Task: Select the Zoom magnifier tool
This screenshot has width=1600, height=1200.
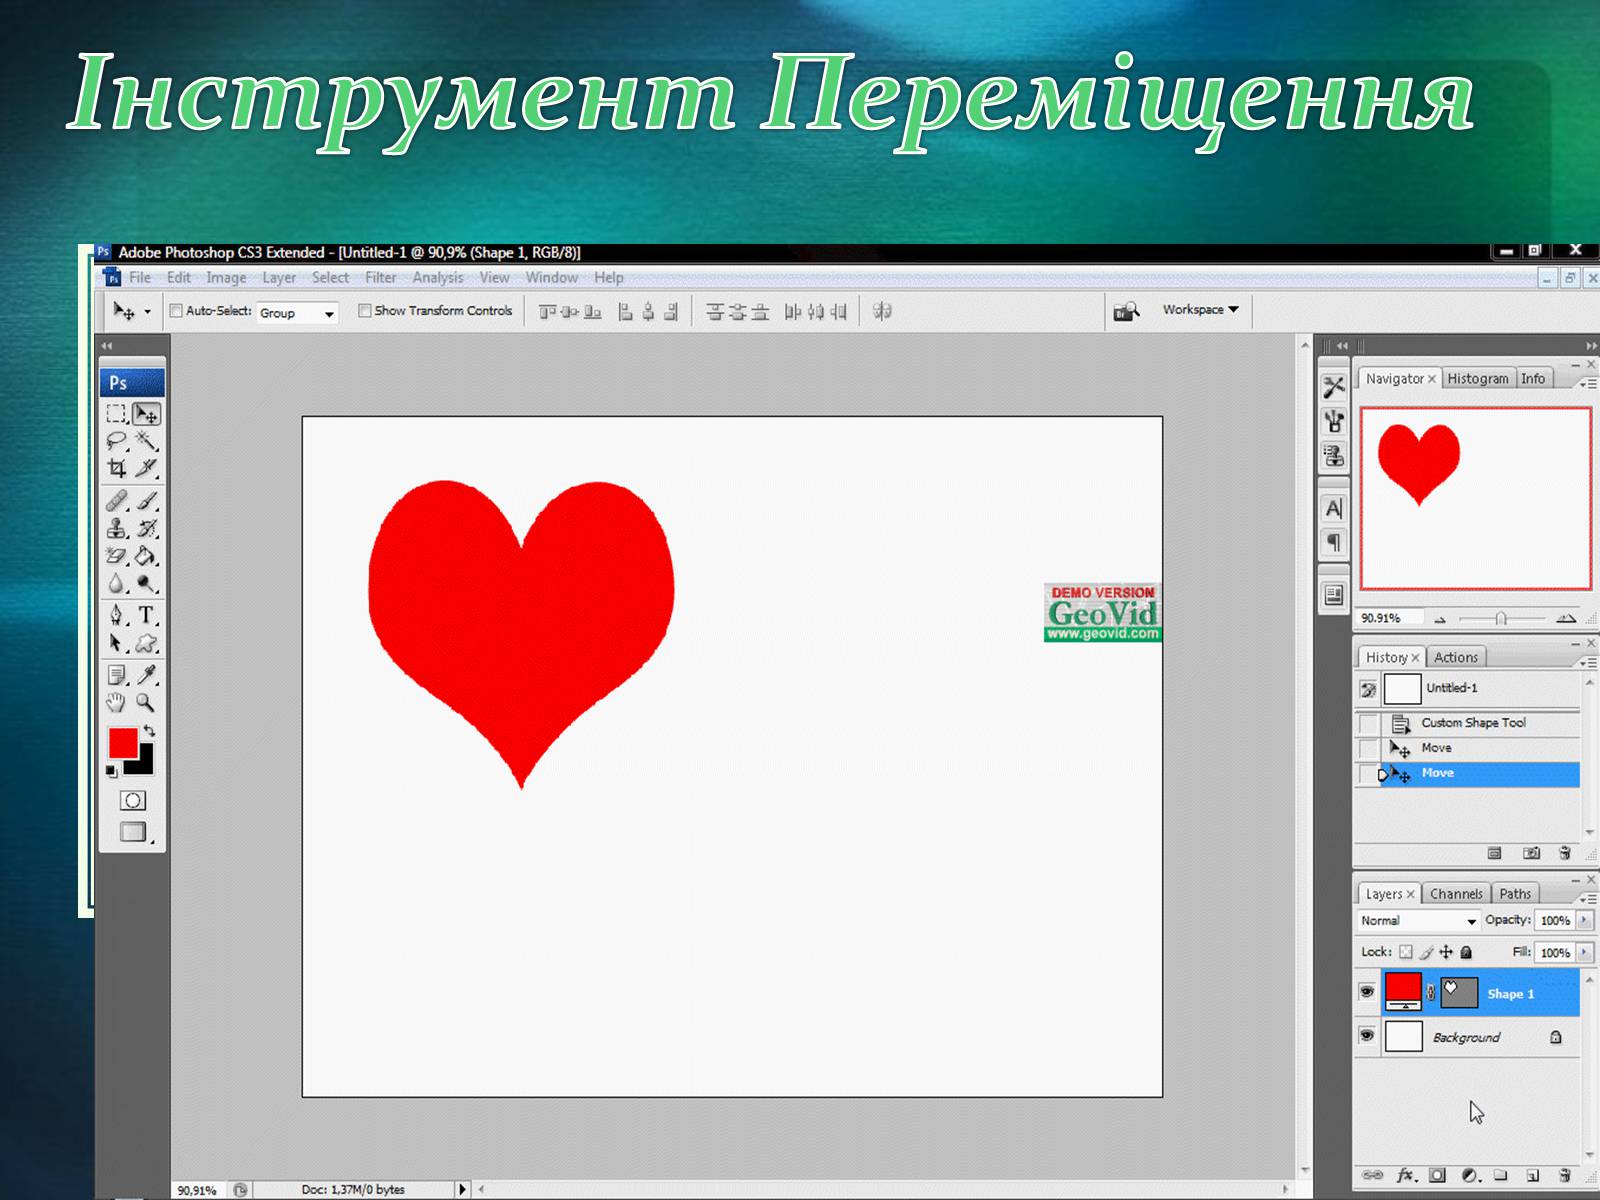Action: (x=146, y=703)
